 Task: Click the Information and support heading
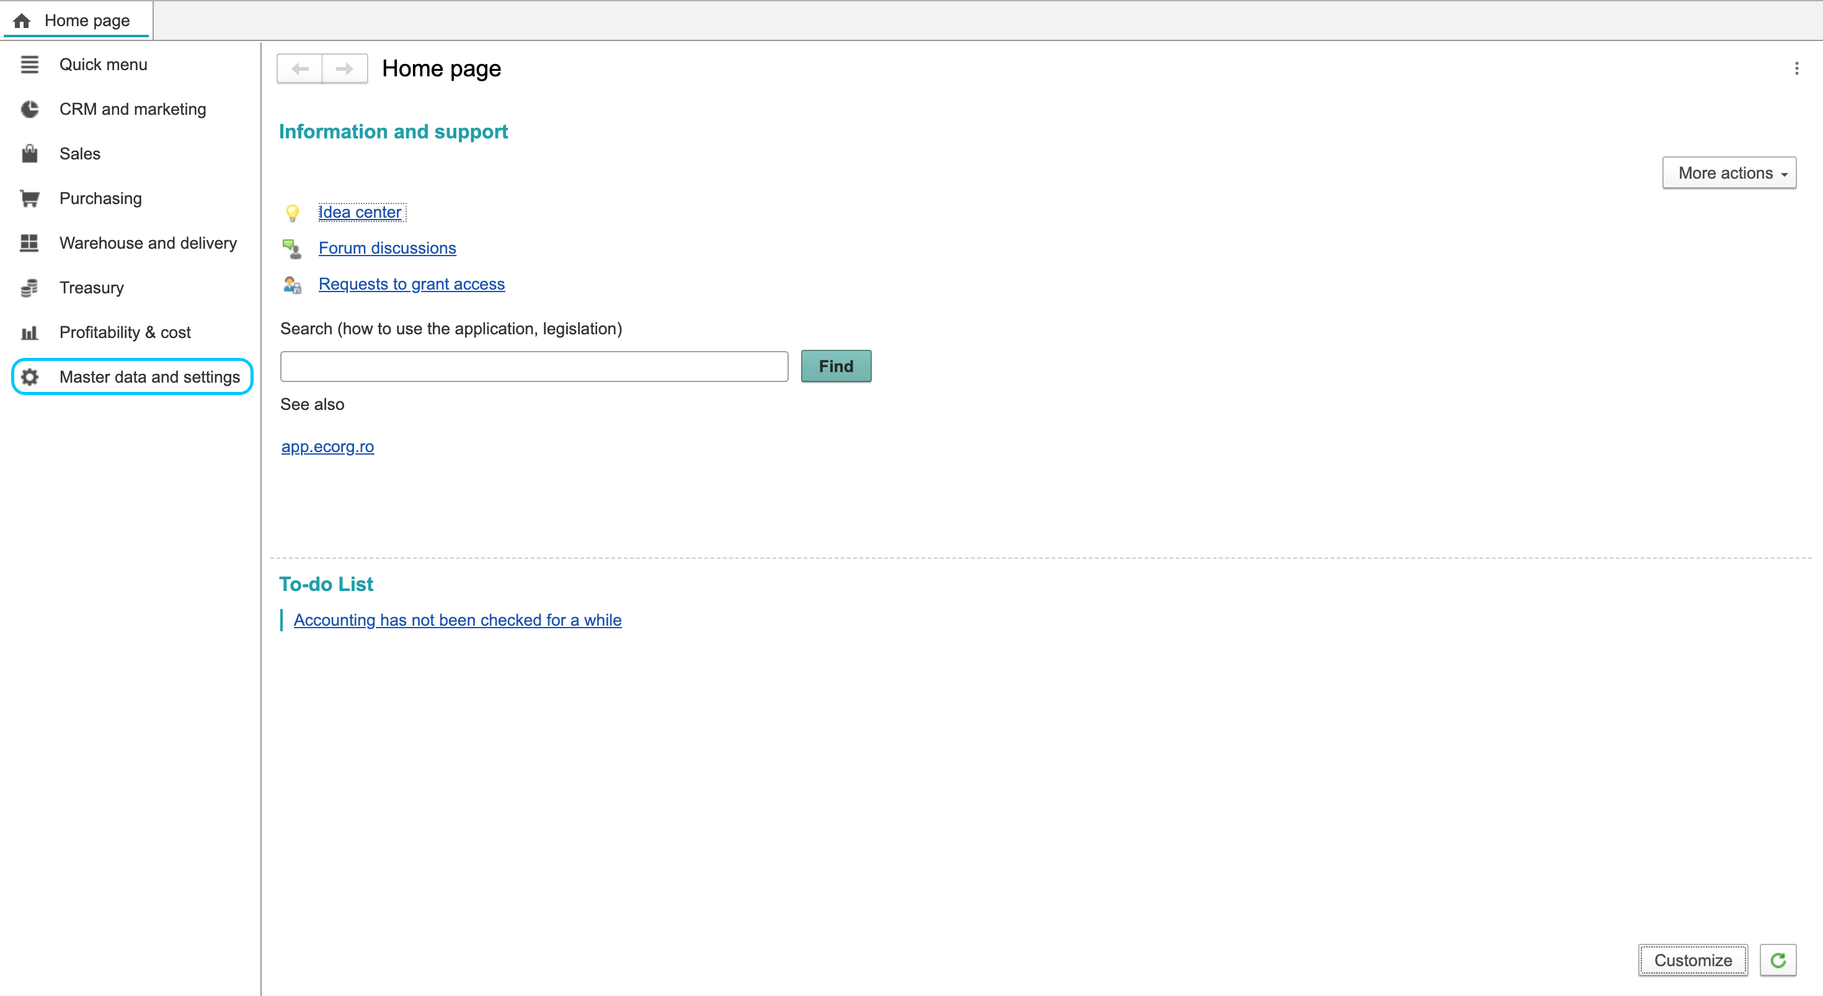coord(393,132)
